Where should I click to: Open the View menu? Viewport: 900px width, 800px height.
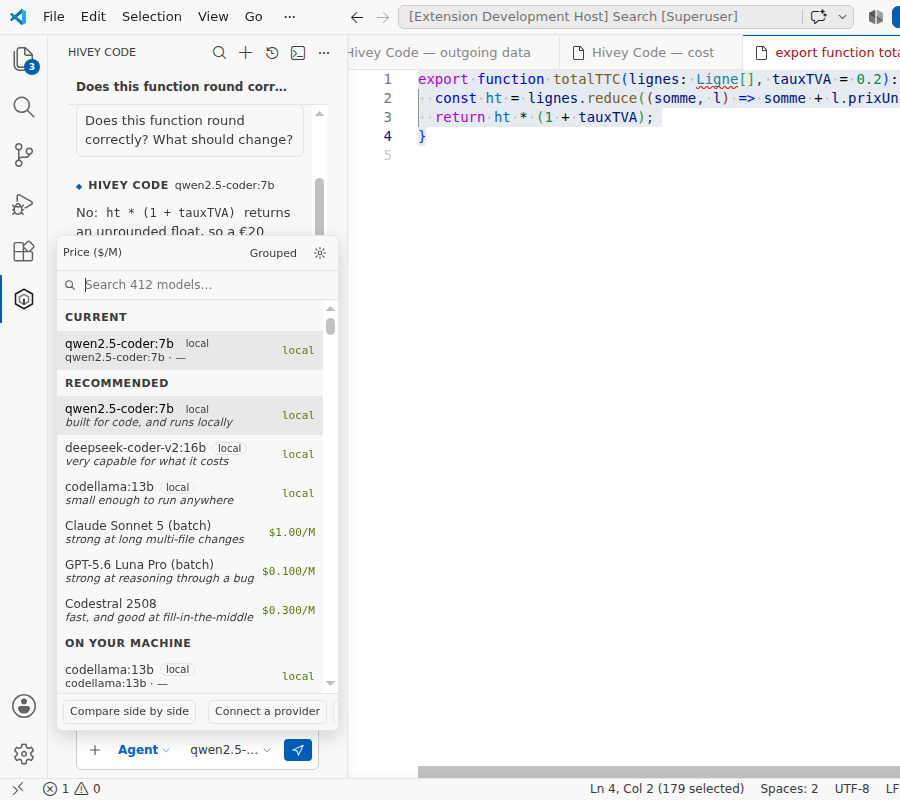[213, 17]
